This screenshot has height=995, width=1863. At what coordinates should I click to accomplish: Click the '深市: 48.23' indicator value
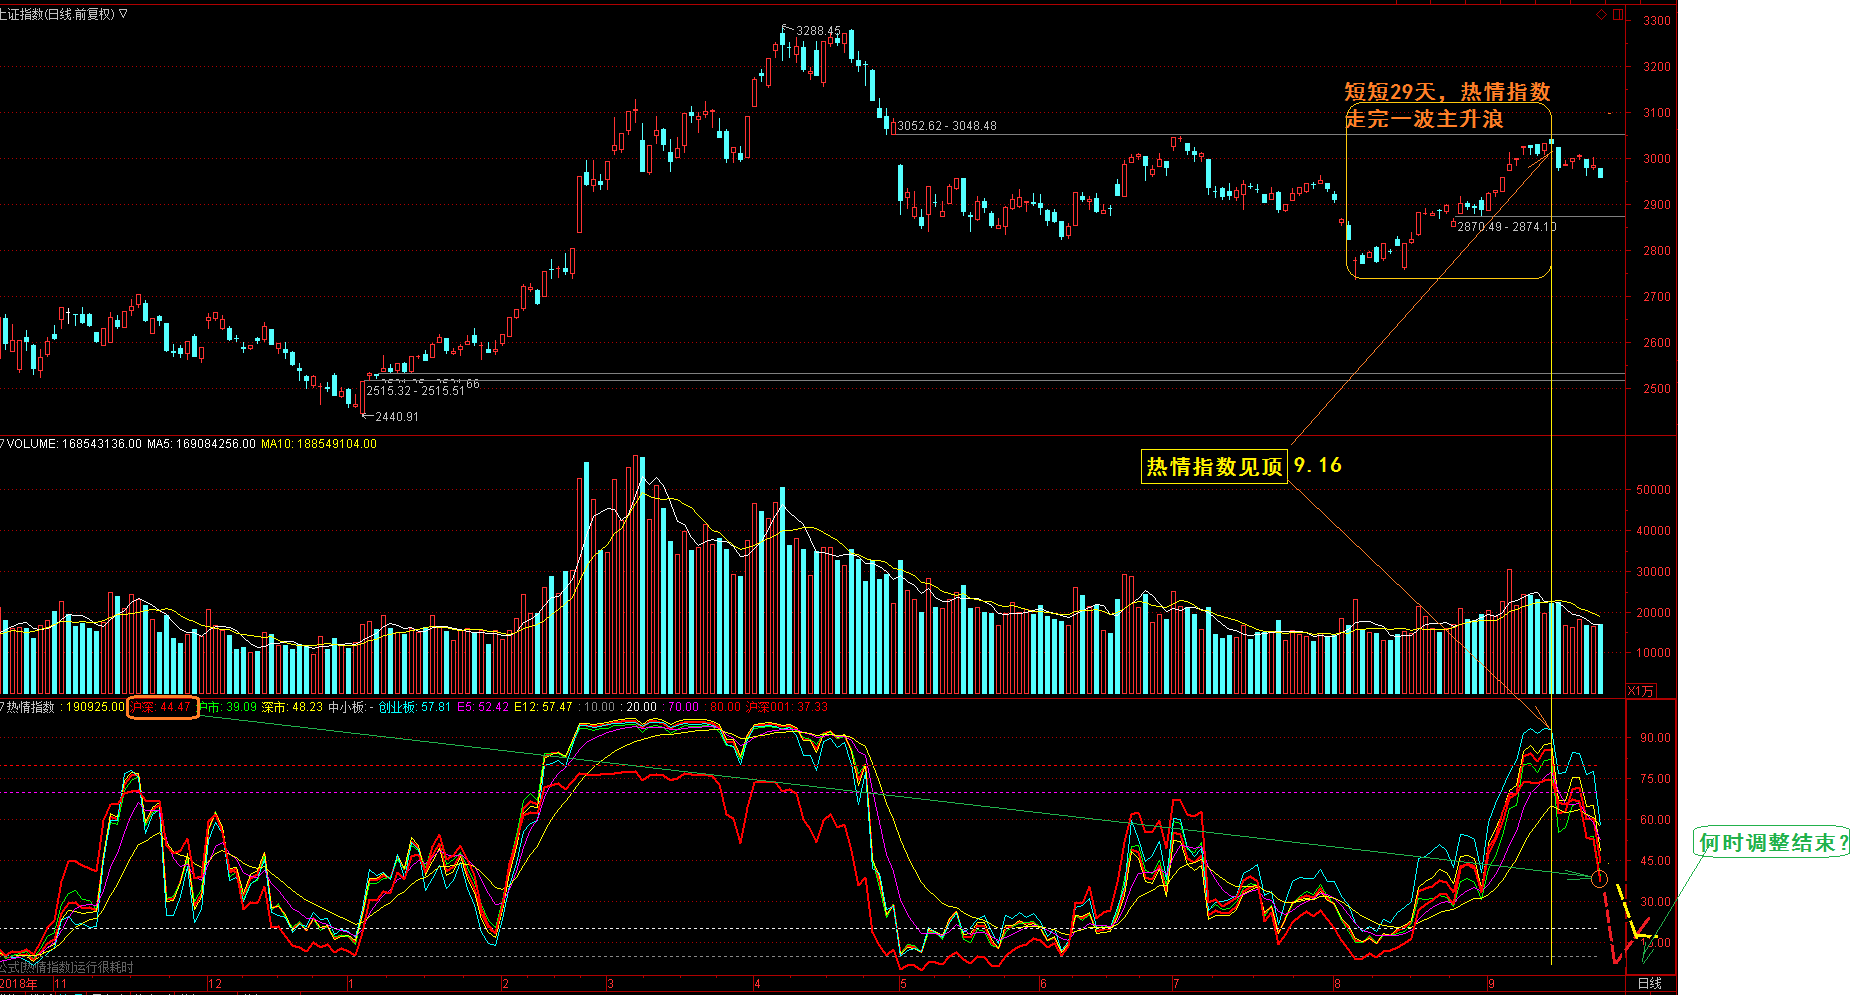[292, 707]
